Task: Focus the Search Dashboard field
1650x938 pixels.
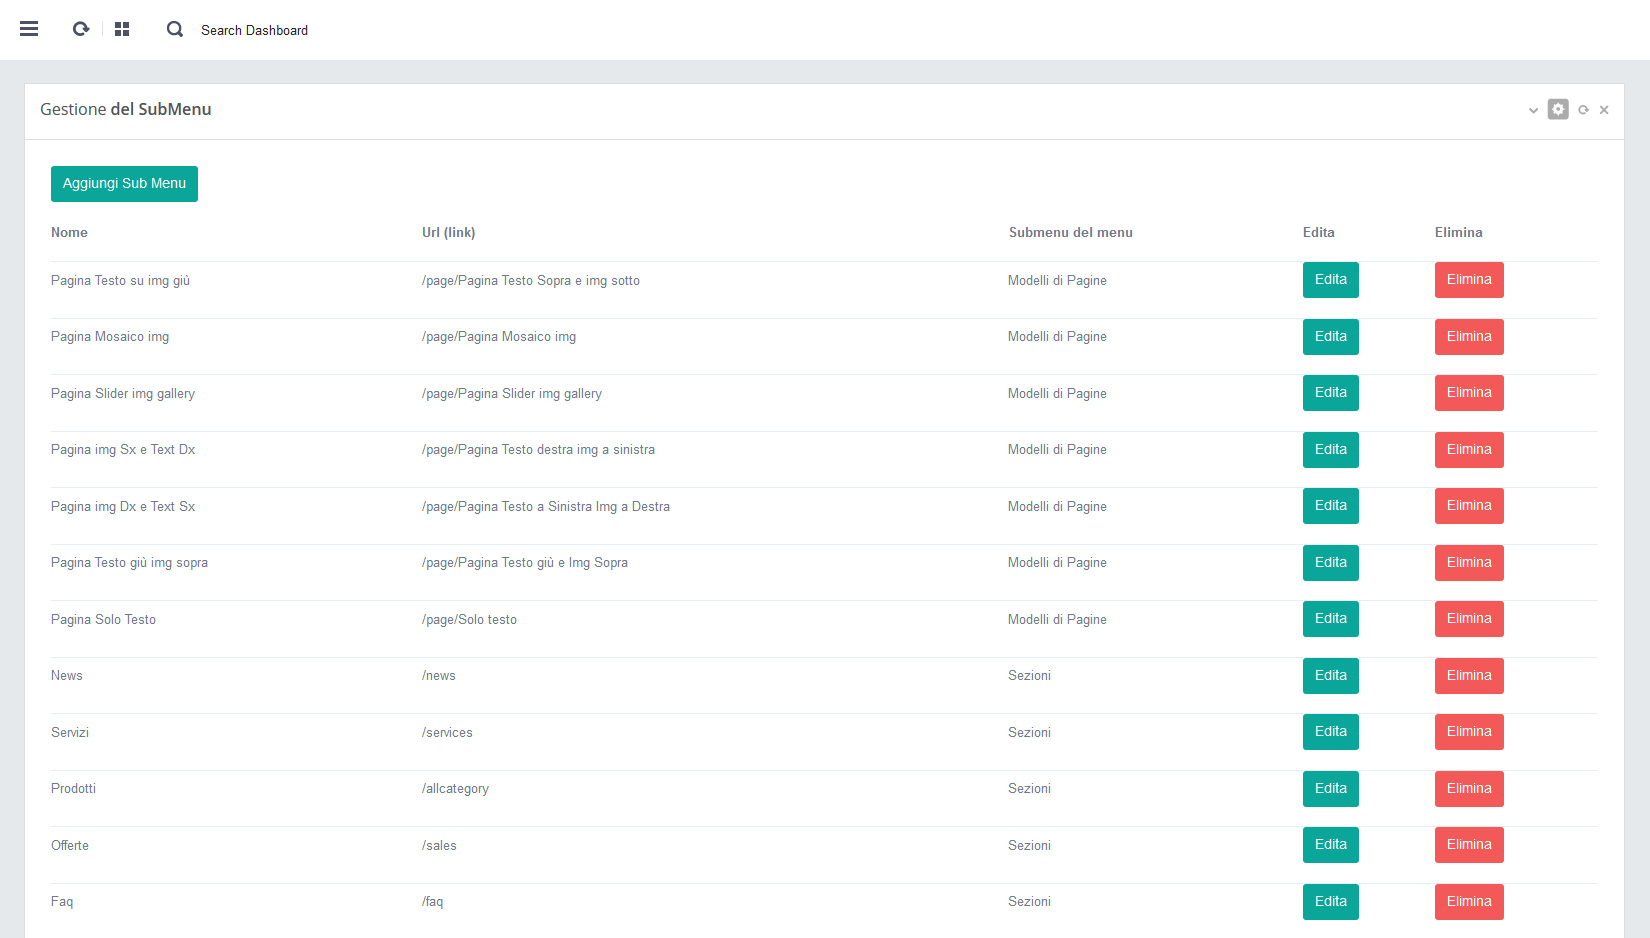Action: (254, 30)
